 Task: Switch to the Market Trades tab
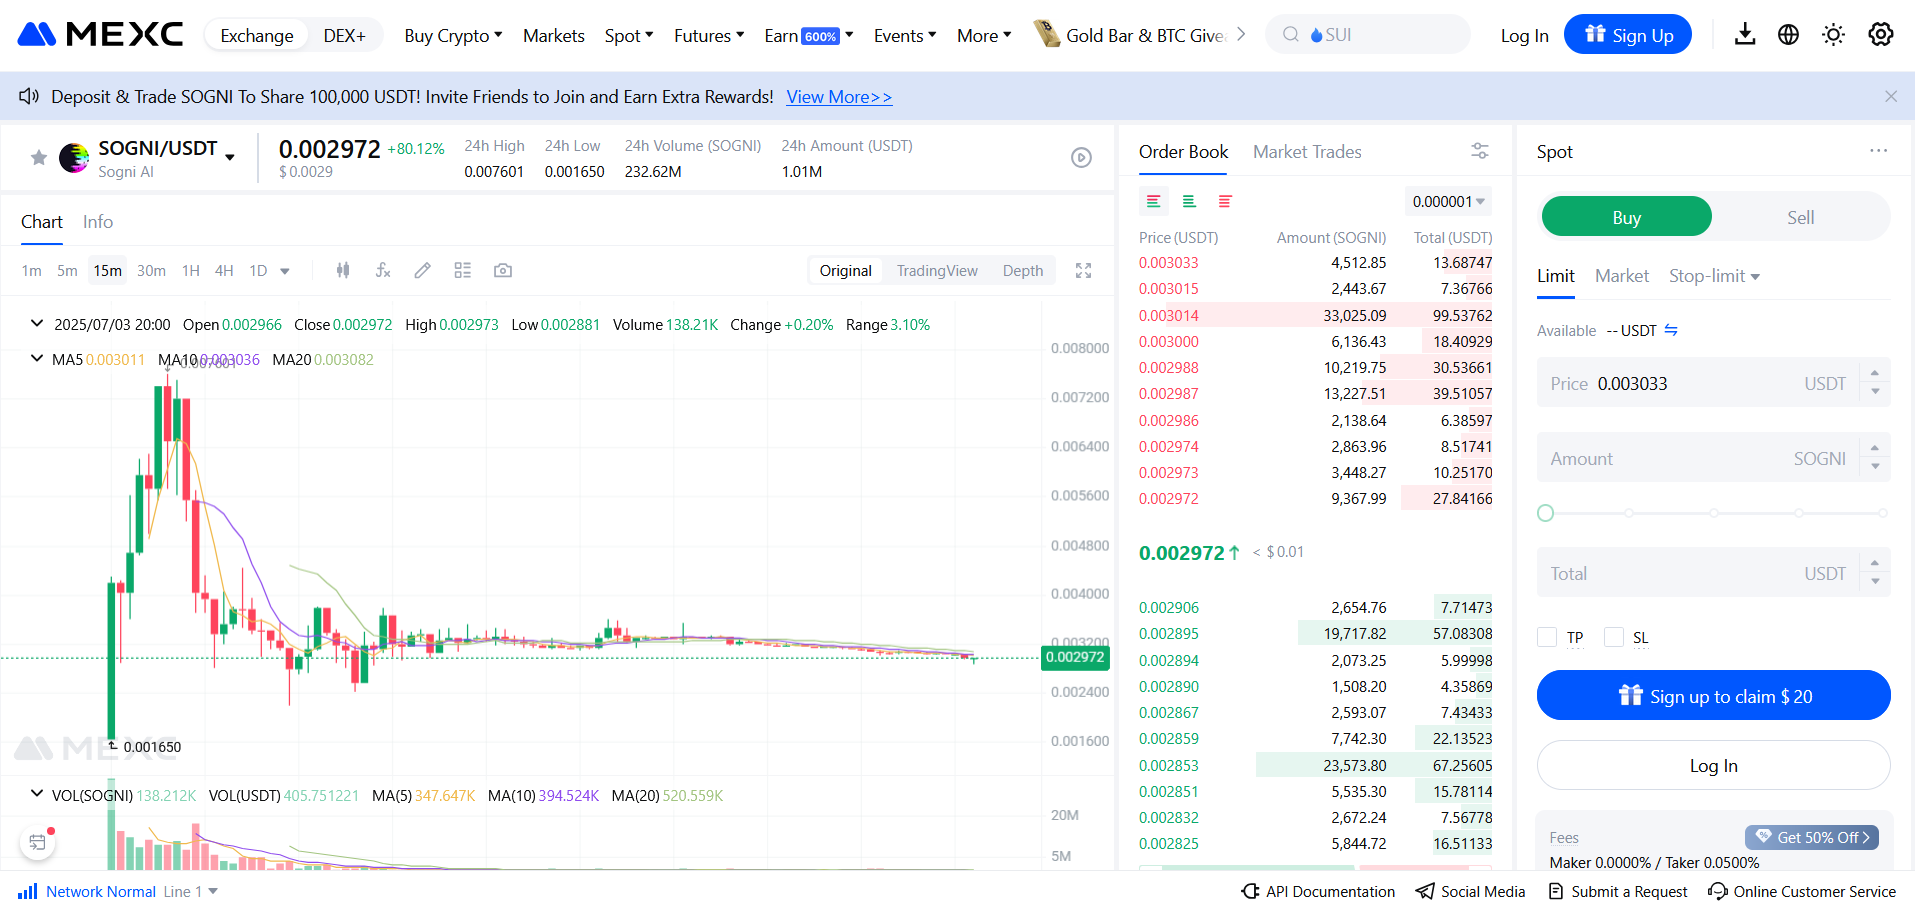[1307, 152]
